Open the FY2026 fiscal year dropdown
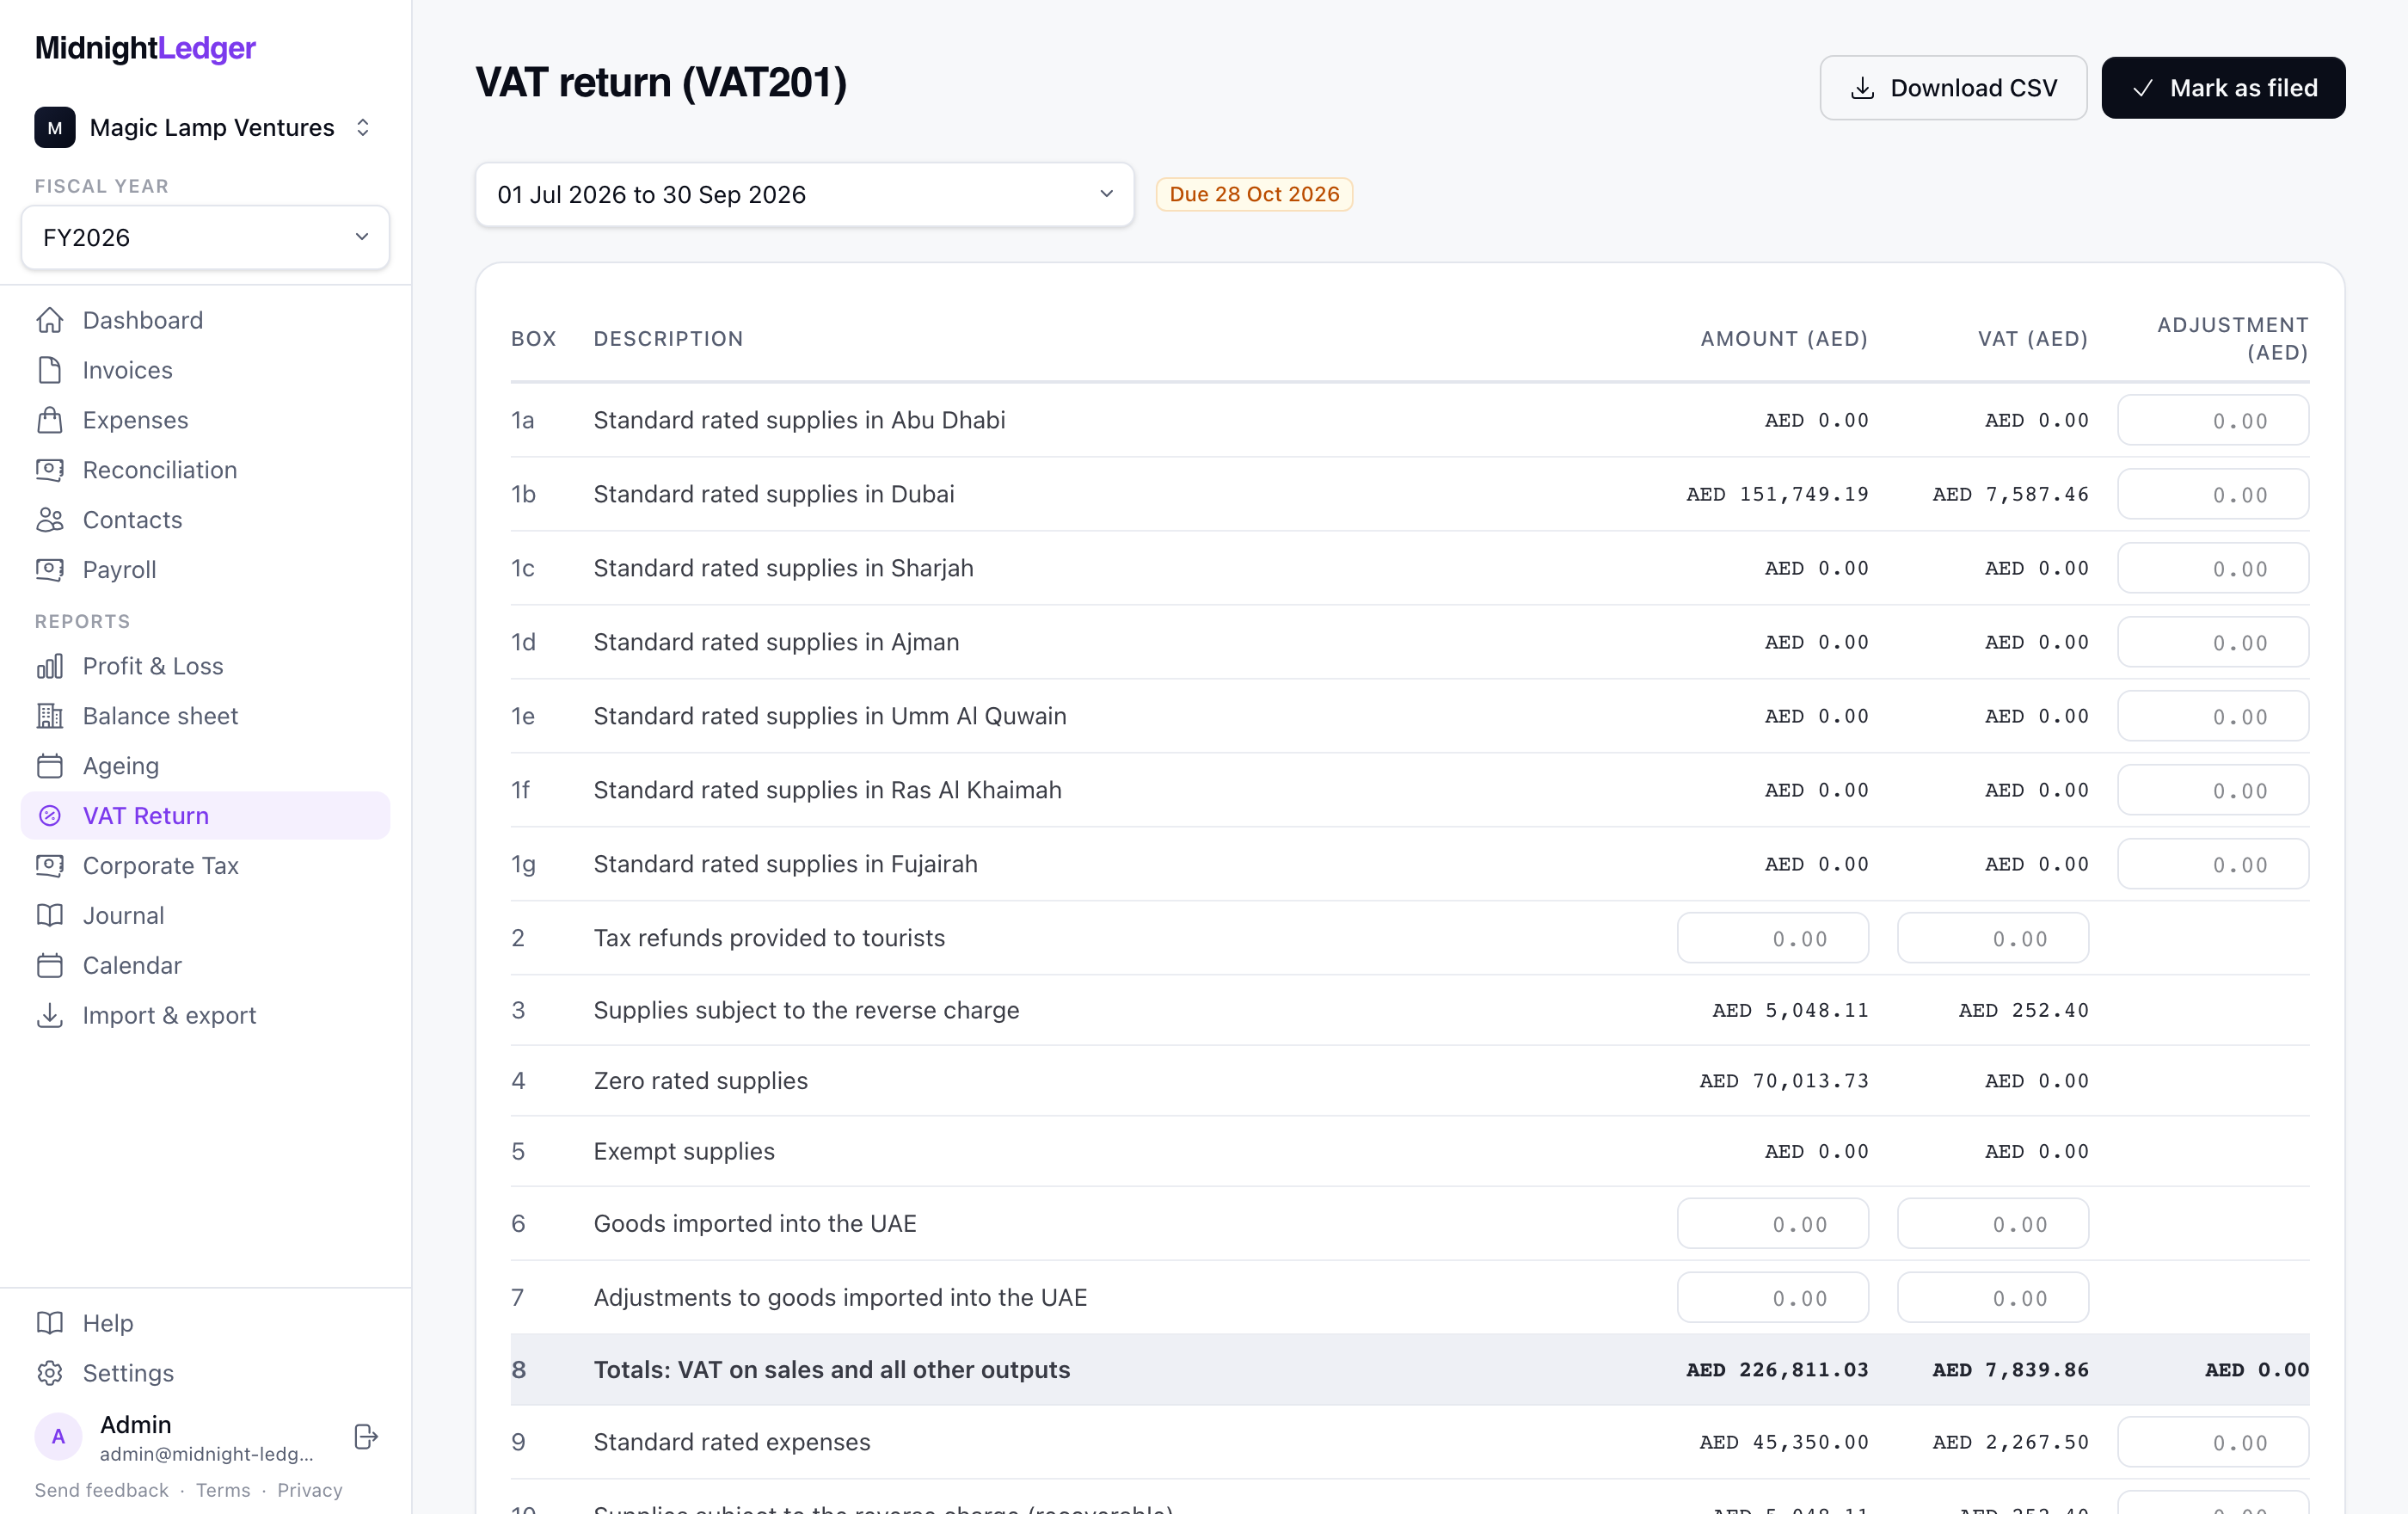Image resolution: width=2408 pixels, height=1514 pixels. pos(205,237)
